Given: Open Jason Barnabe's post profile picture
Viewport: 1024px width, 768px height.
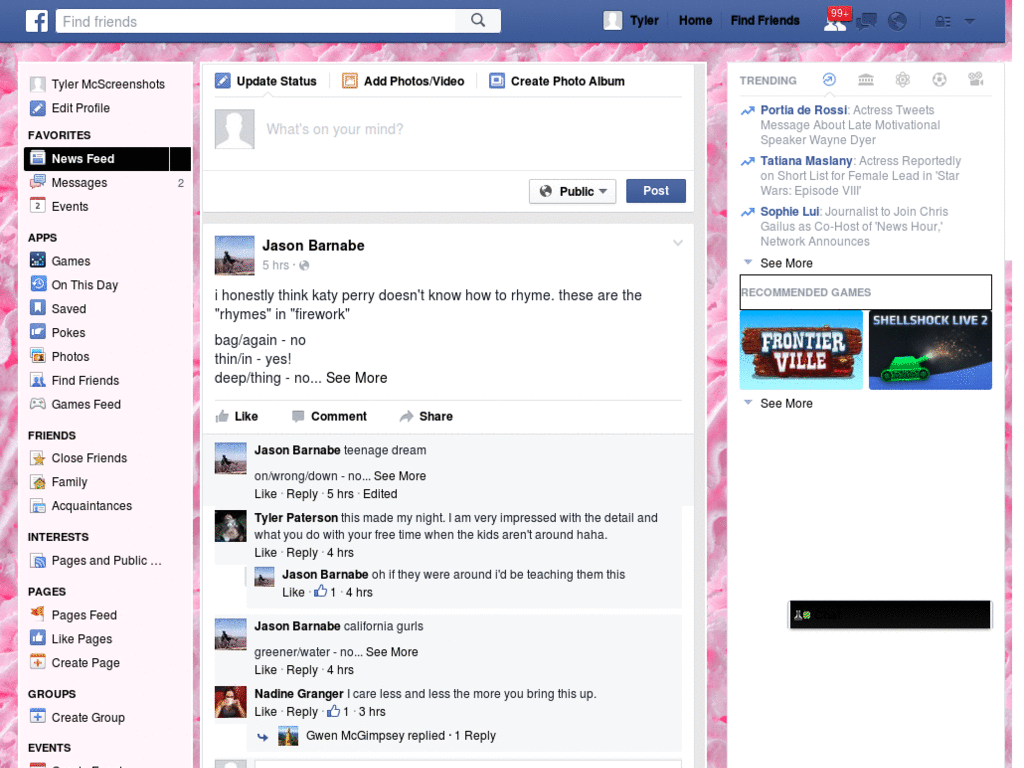Looking at the screenshot, I should [x=234, y=255].
